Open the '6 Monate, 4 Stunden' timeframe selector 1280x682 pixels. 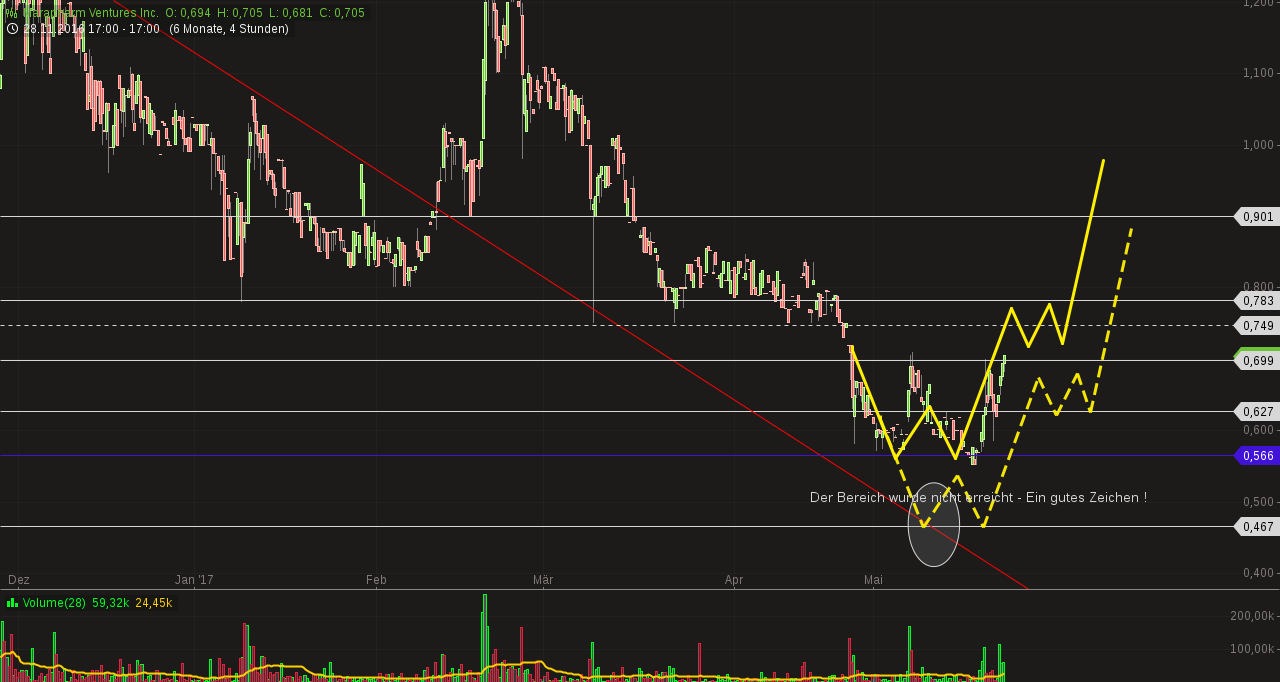pyautogui.click(x=232, y=28)
